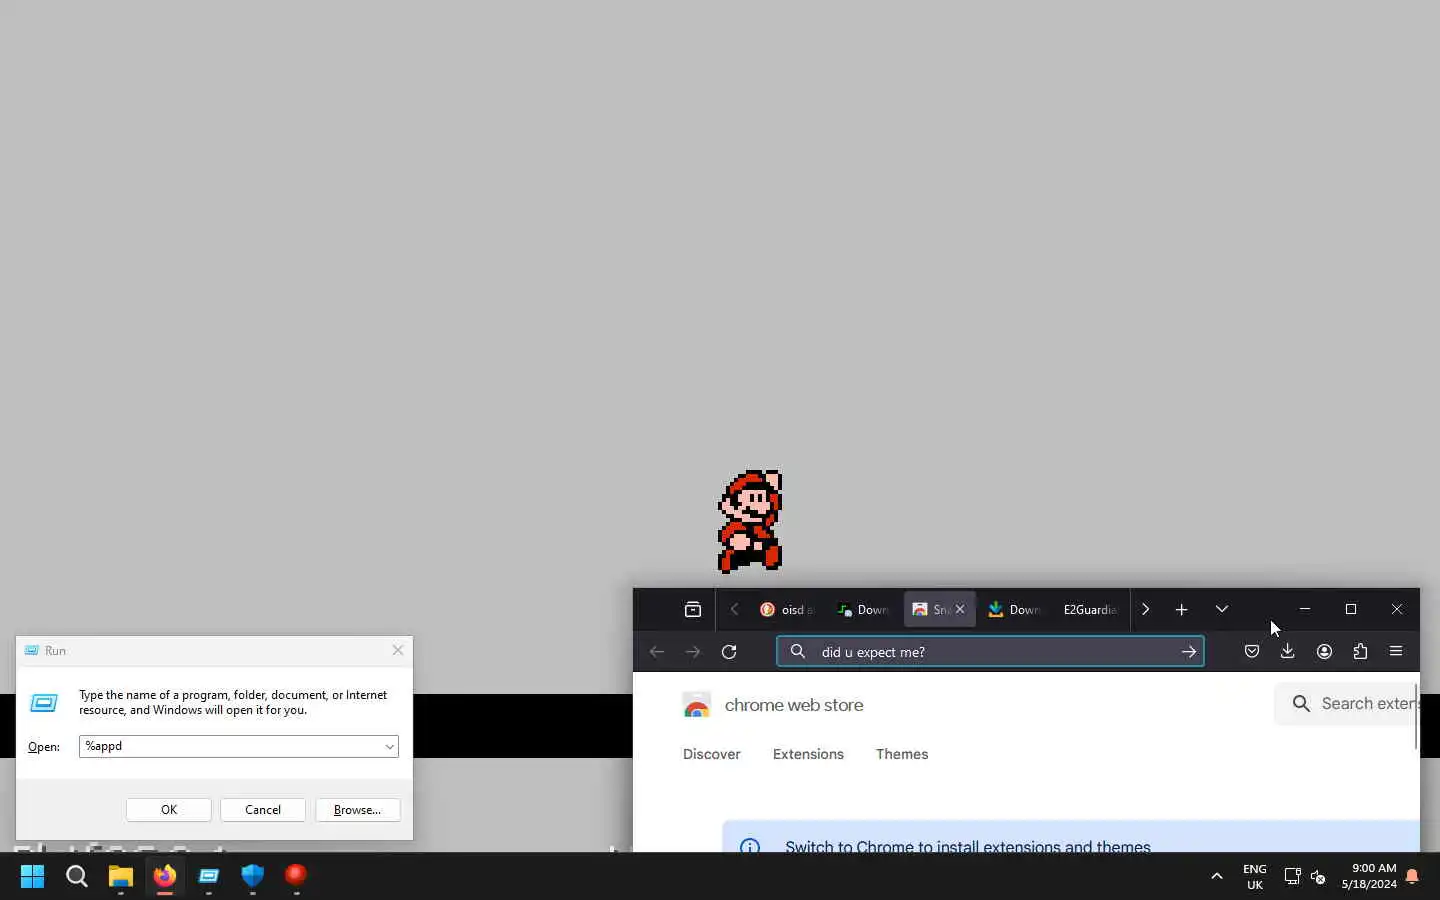Screen dimensions: 1440x900
Task: Open a new browser tab
Action: (1181, 609)
